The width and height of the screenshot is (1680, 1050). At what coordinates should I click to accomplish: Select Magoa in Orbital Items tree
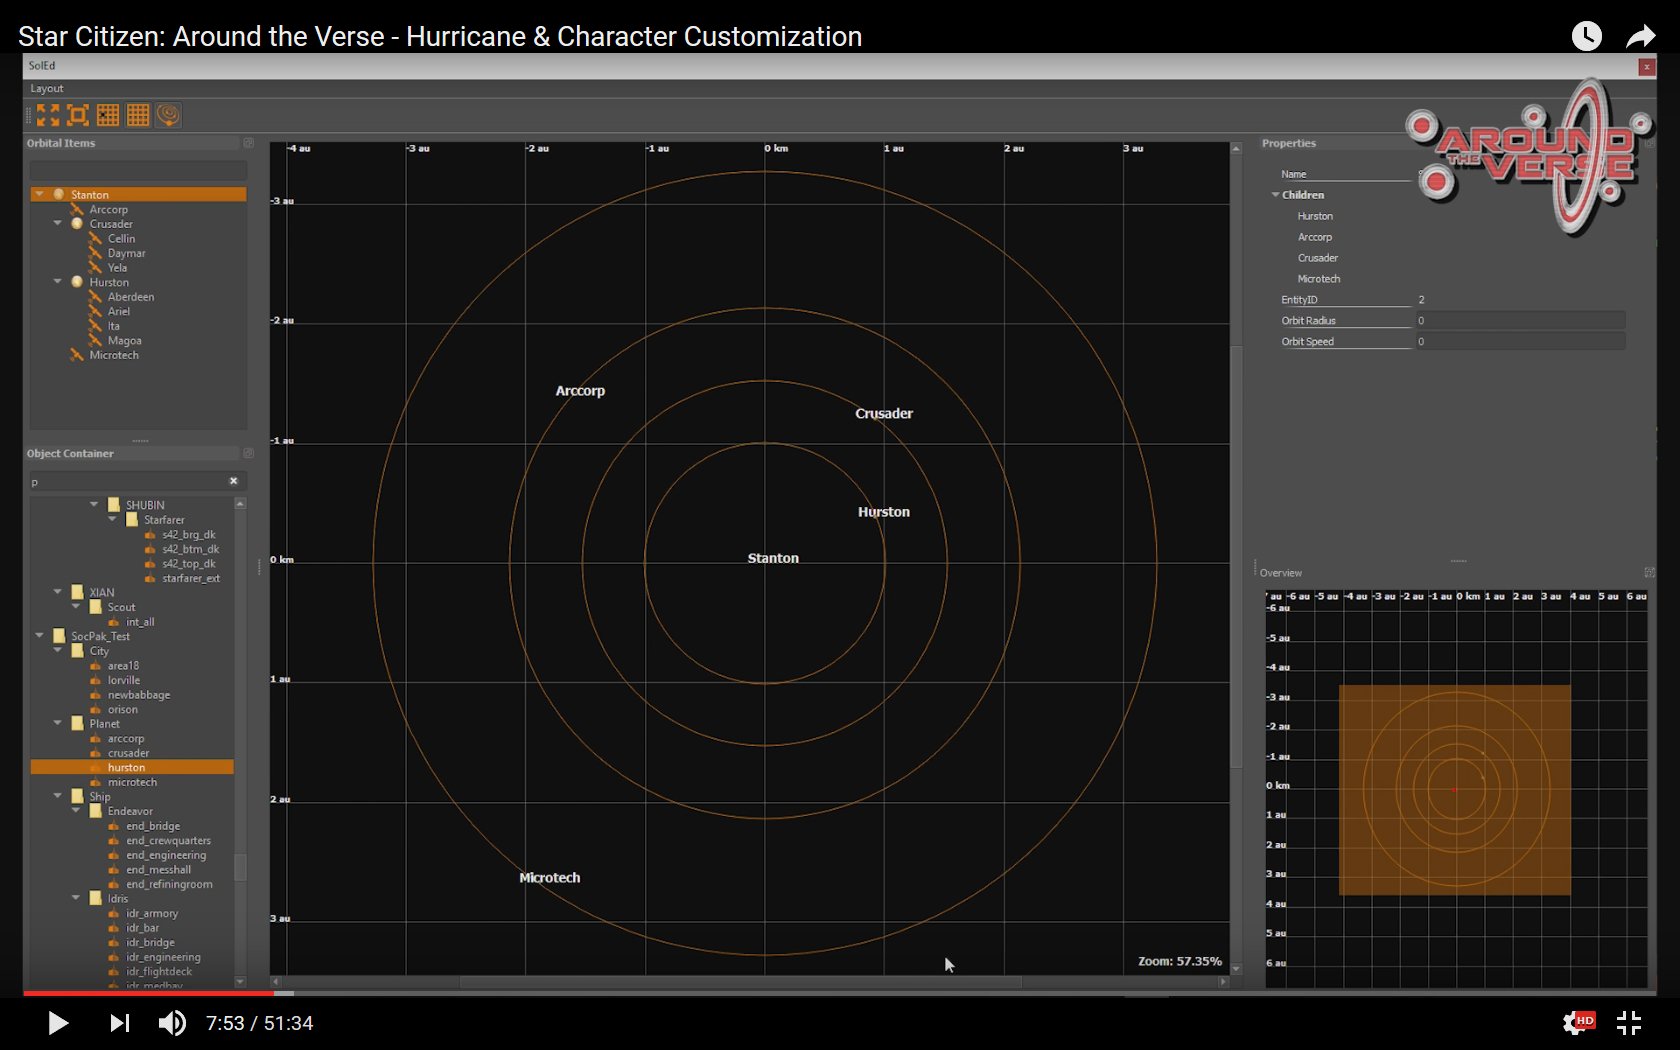click(x=124, y=341)
